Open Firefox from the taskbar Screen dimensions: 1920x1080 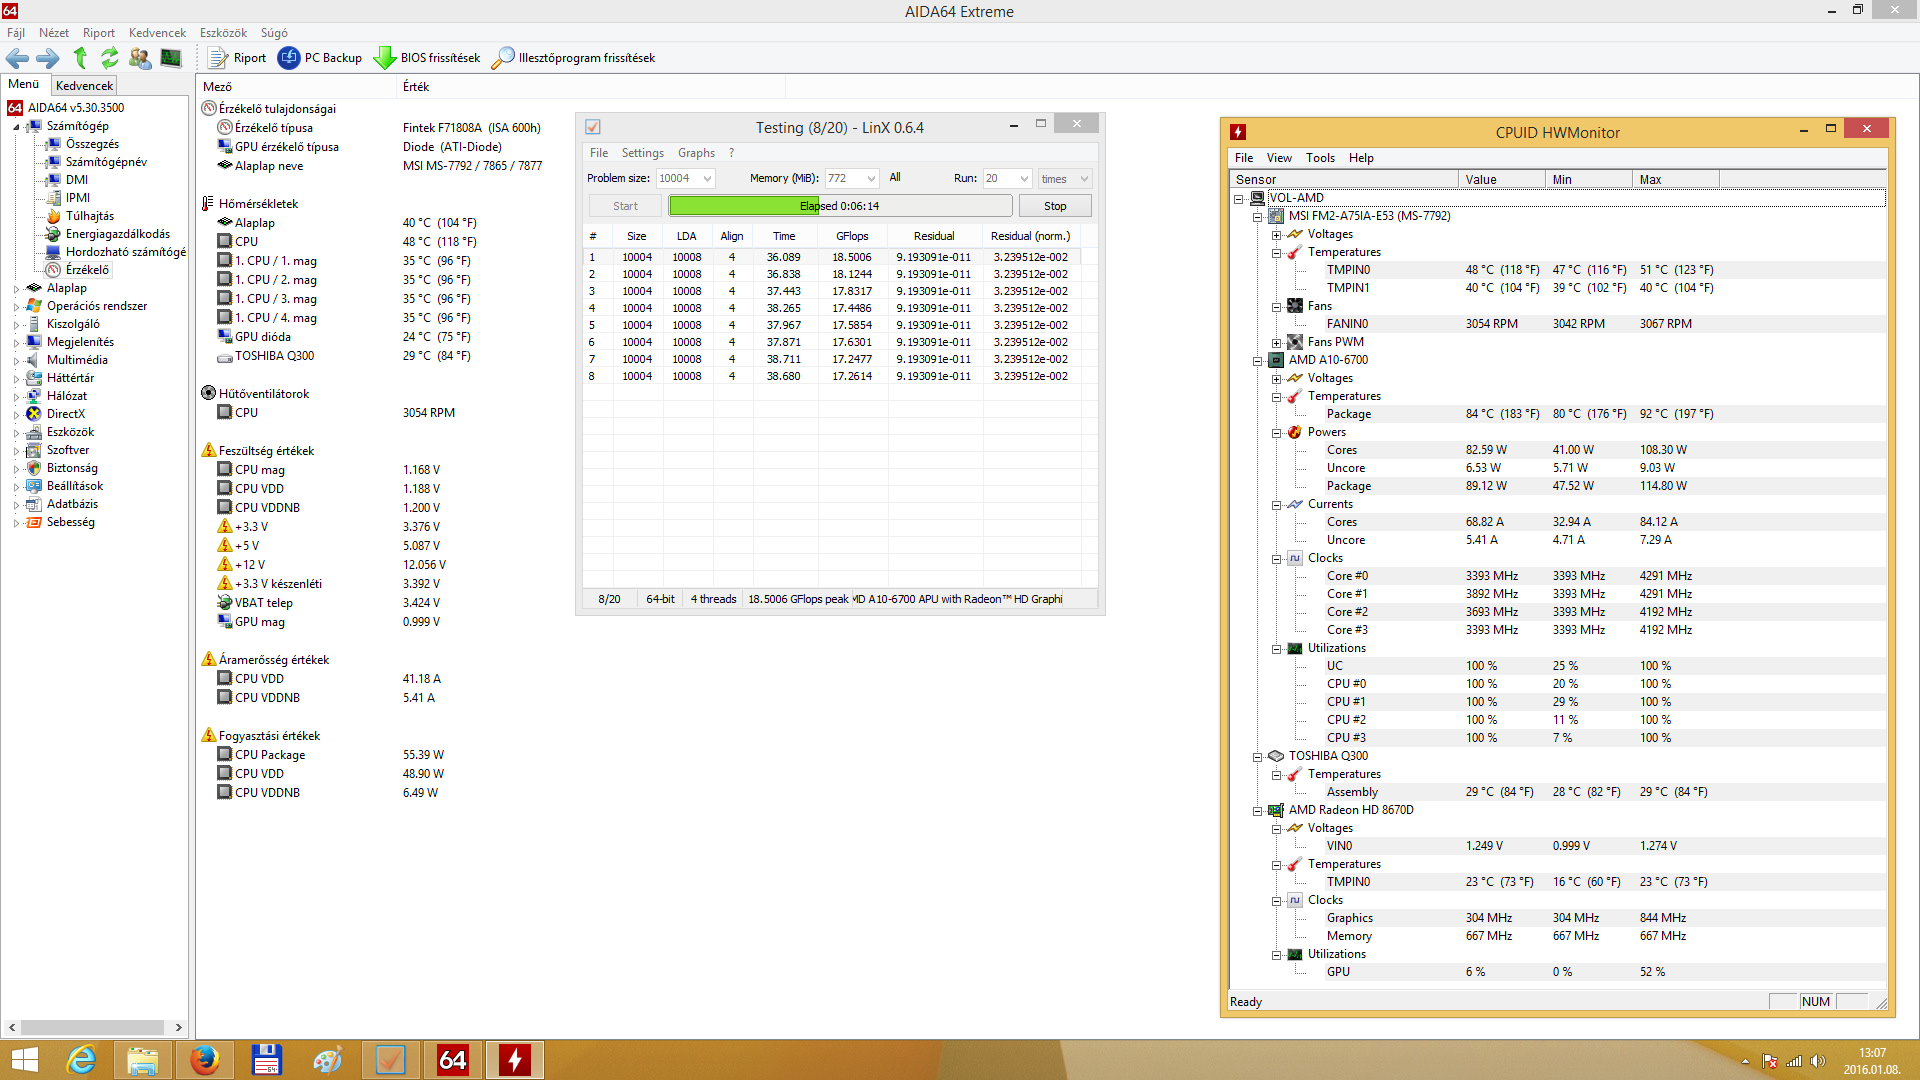pos(204,1060)
